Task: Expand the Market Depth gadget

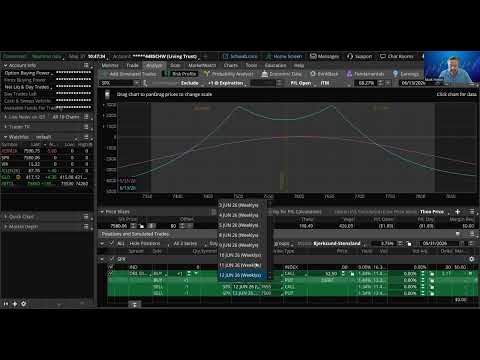Action: pyautogui.click(x=6, y=227)
